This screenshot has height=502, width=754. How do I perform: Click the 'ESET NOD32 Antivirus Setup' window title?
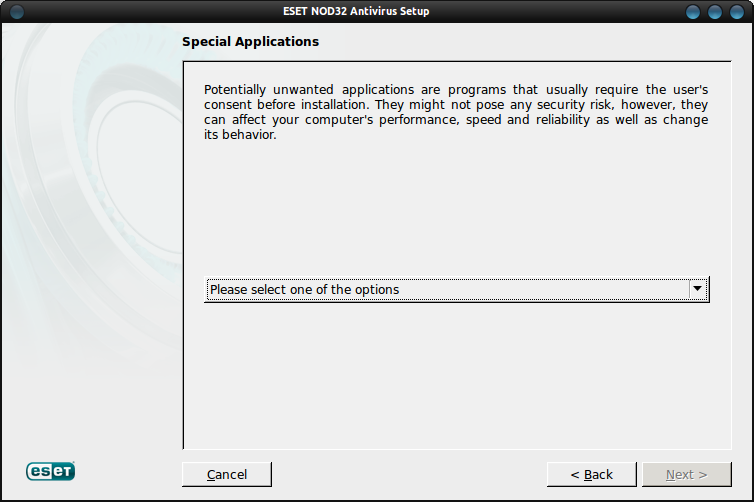[356, 11]
